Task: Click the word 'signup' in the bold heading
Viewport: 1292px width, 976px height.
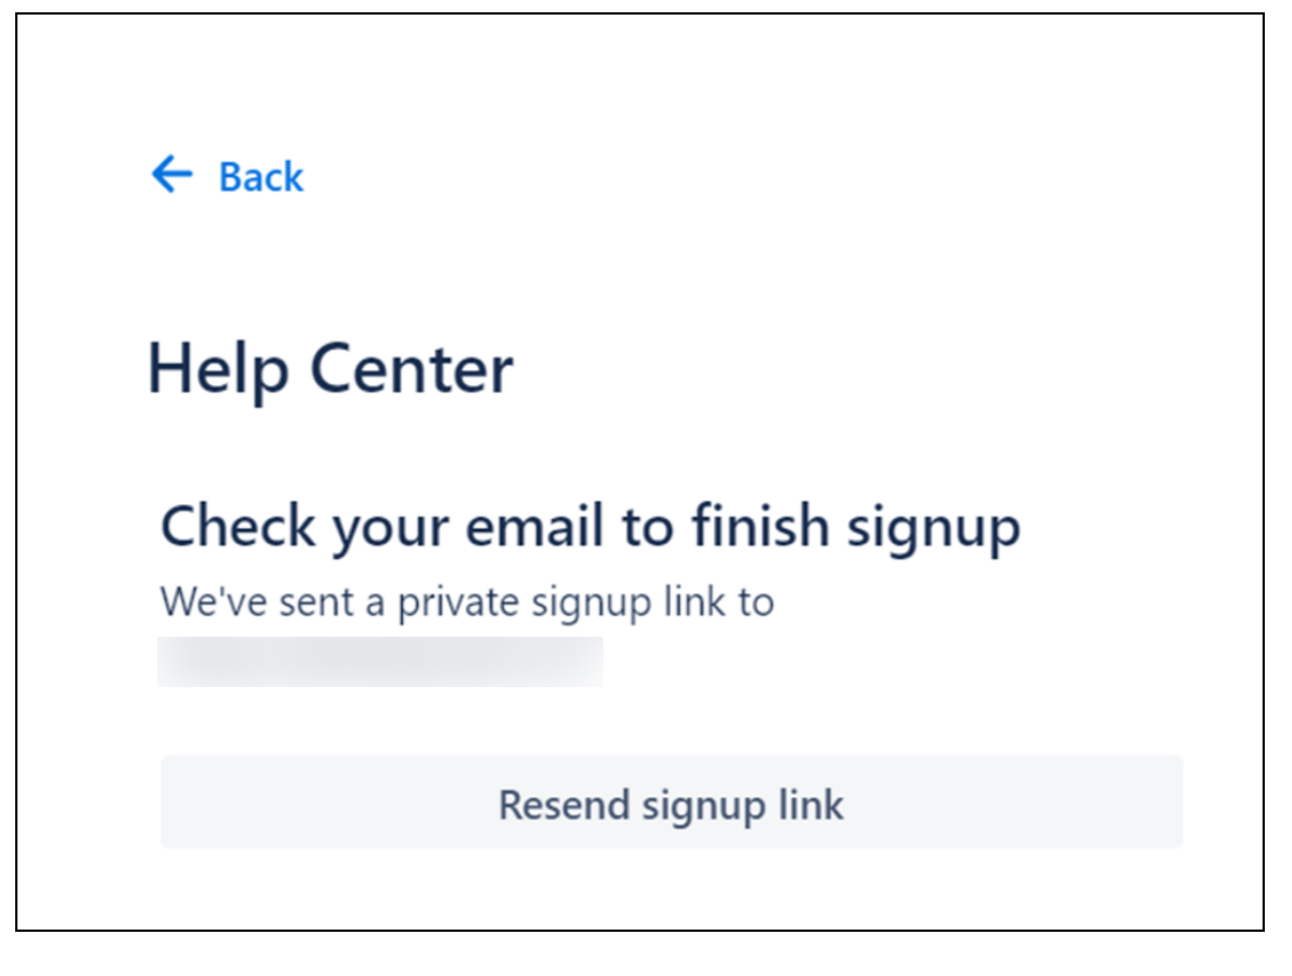Action: click(933, 526)
